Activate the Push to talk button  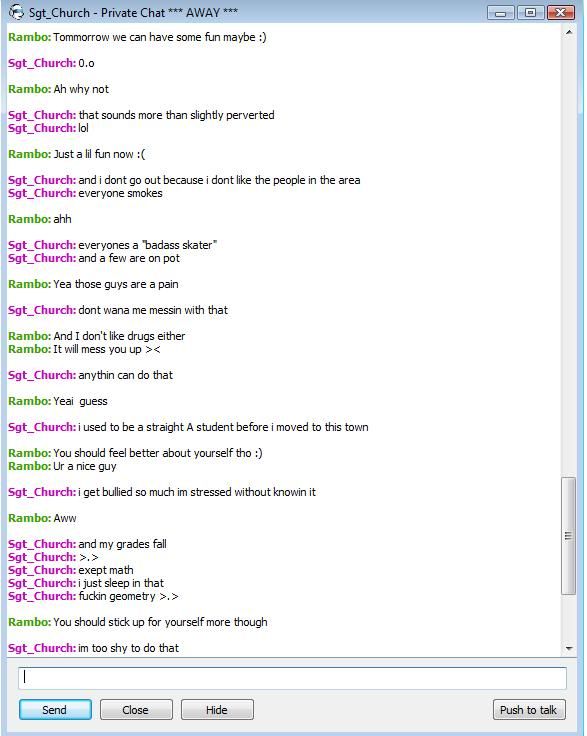(x=529, y=710)
